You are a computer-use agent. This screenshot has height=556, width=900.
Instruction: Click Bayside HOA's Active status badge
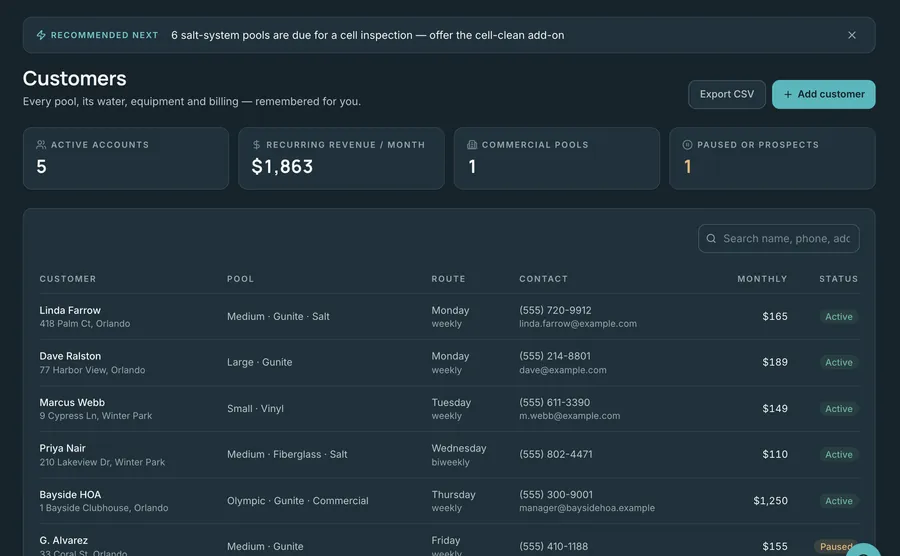pyautogui.click(x=839, y=501)
